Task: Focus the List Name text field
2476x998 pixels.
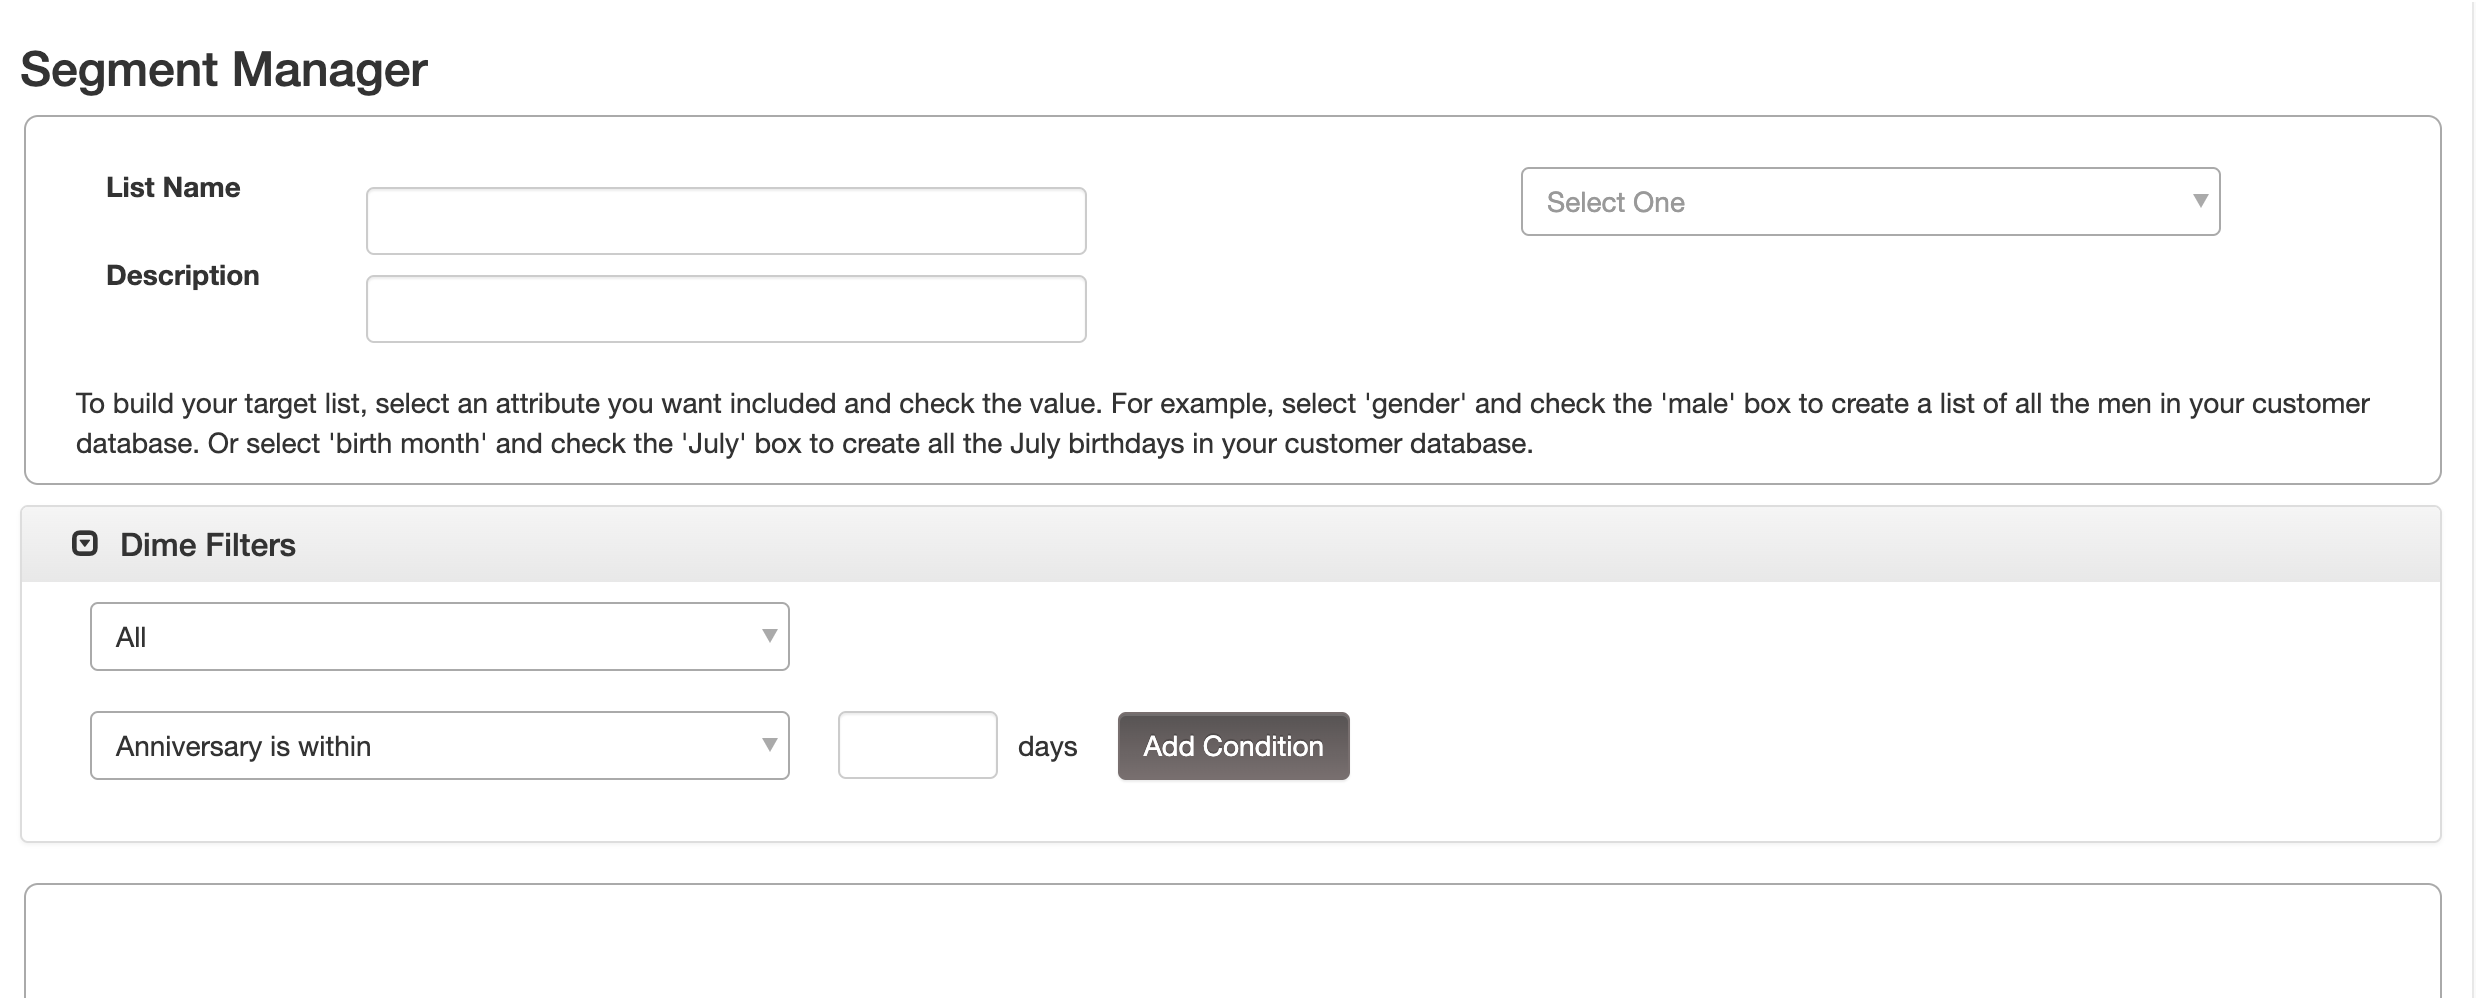Action: point(726,221)
